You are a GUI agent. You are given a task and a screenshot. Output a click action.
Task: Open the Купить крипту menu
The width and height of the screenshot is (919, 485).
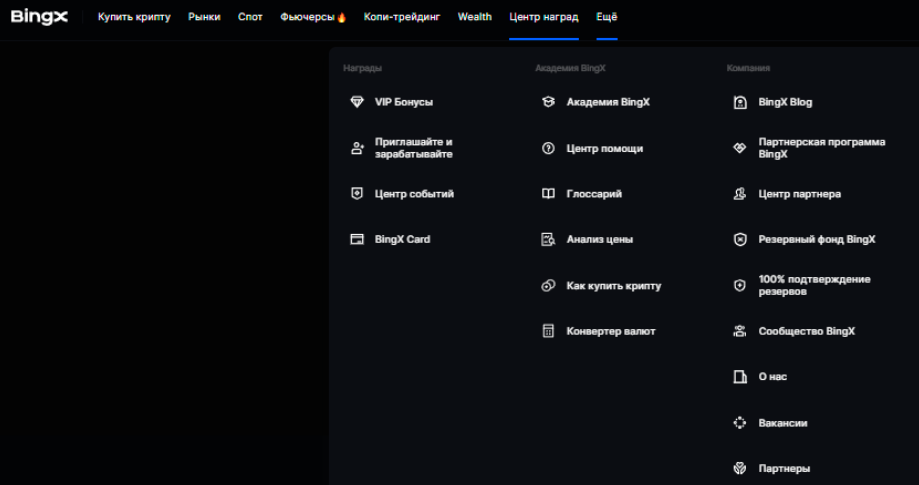coord(134,17)
